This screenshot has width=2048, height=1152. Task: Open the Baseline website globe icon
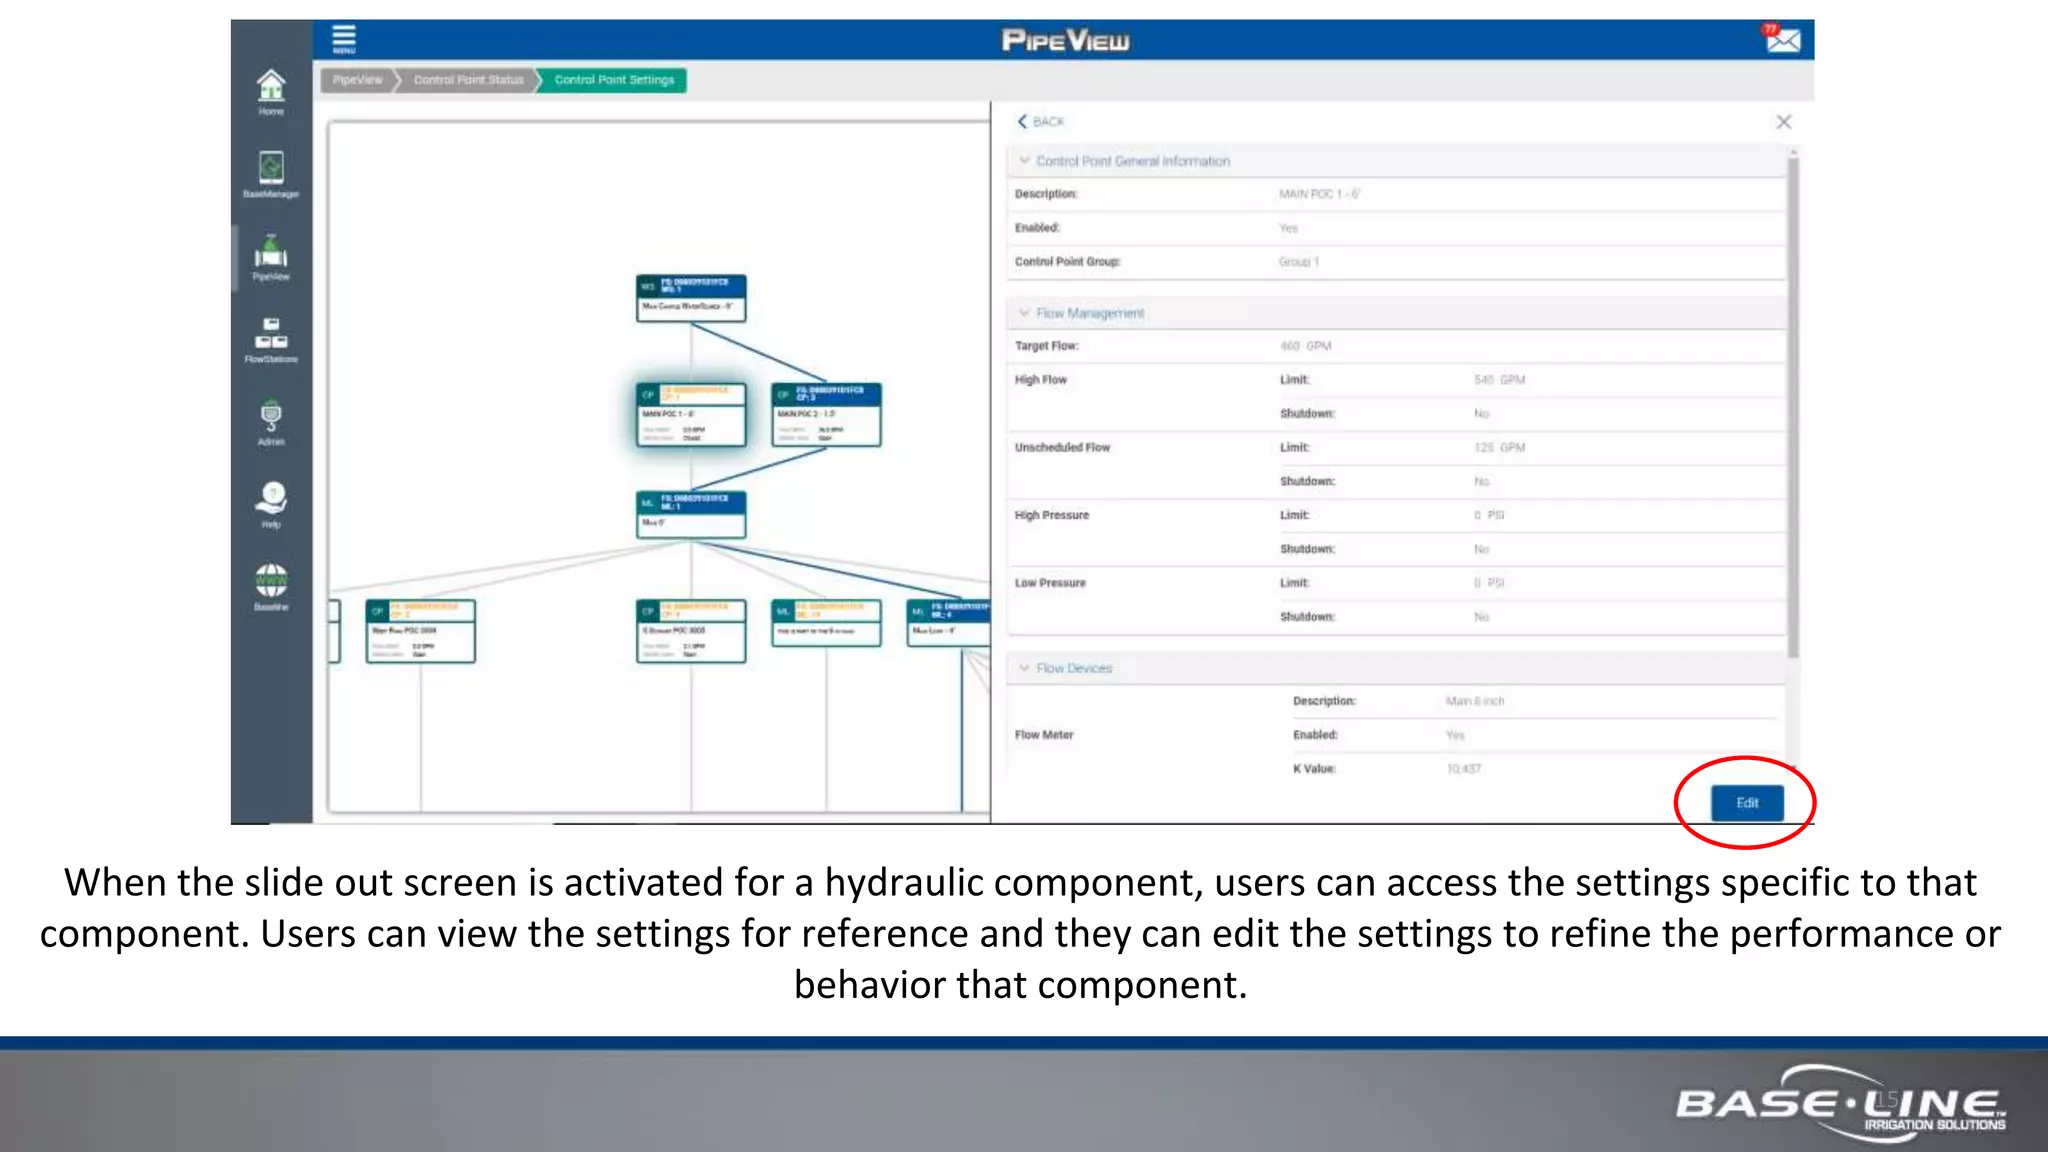tap(271, 588)
